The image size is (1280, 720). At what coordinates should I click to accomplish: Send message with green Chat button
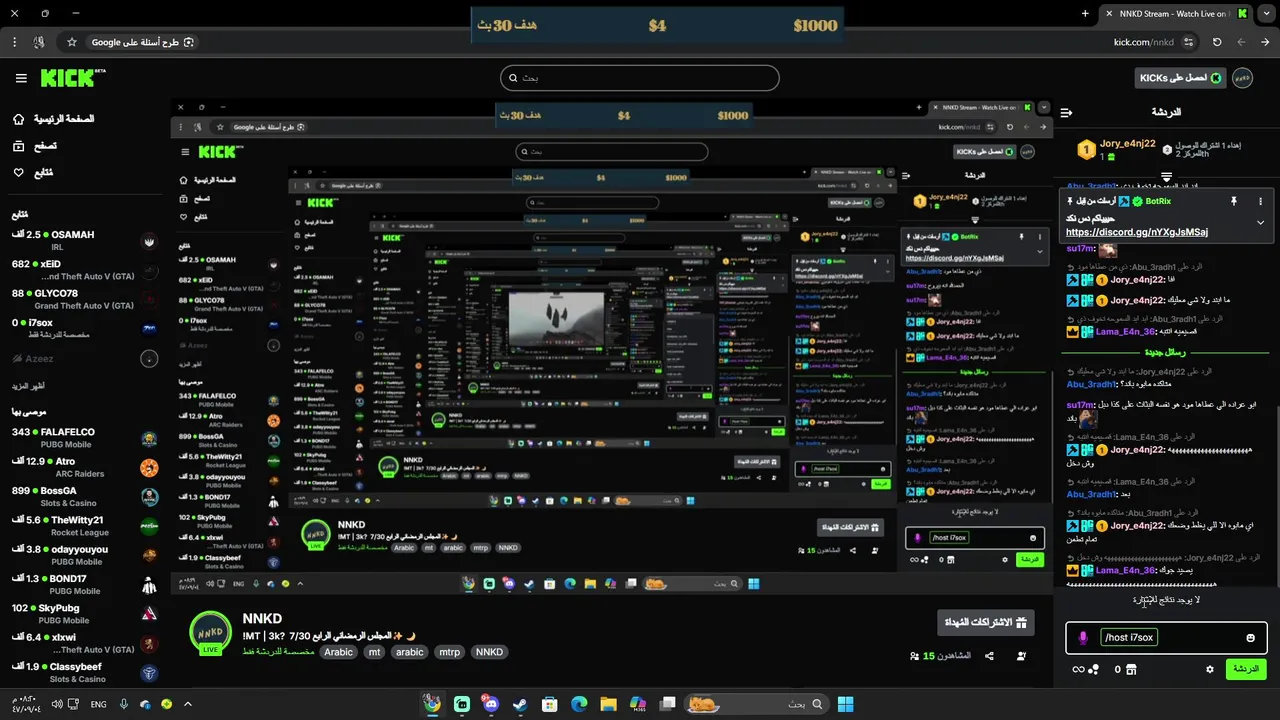[x=1246, y=669]
